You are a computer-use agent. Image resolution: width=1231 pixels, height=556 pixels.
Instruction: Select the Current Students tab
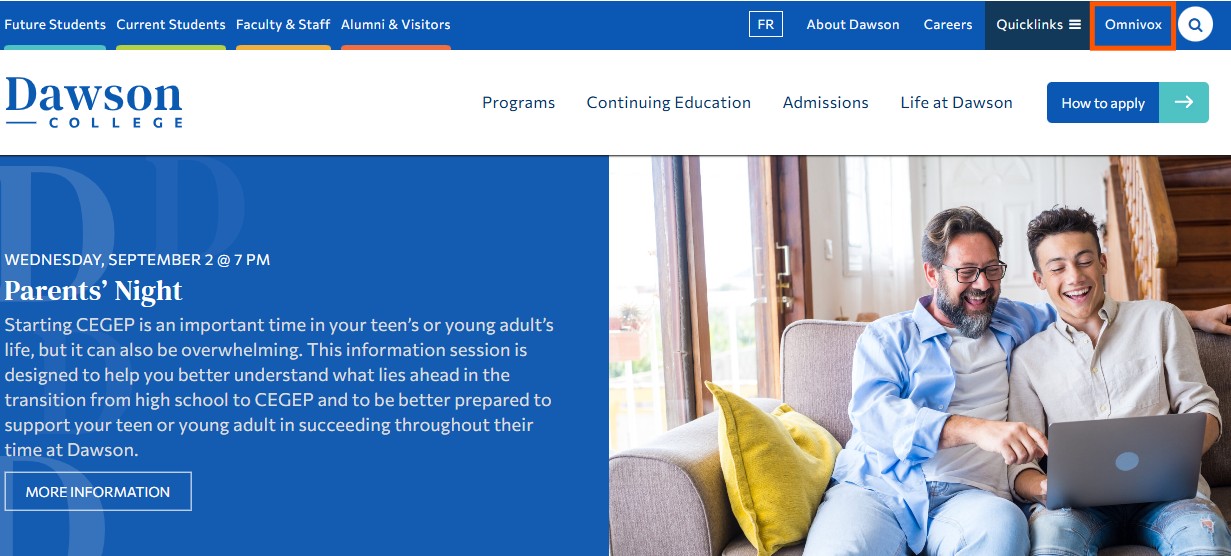pyautogui.click(x=171, y=24)
